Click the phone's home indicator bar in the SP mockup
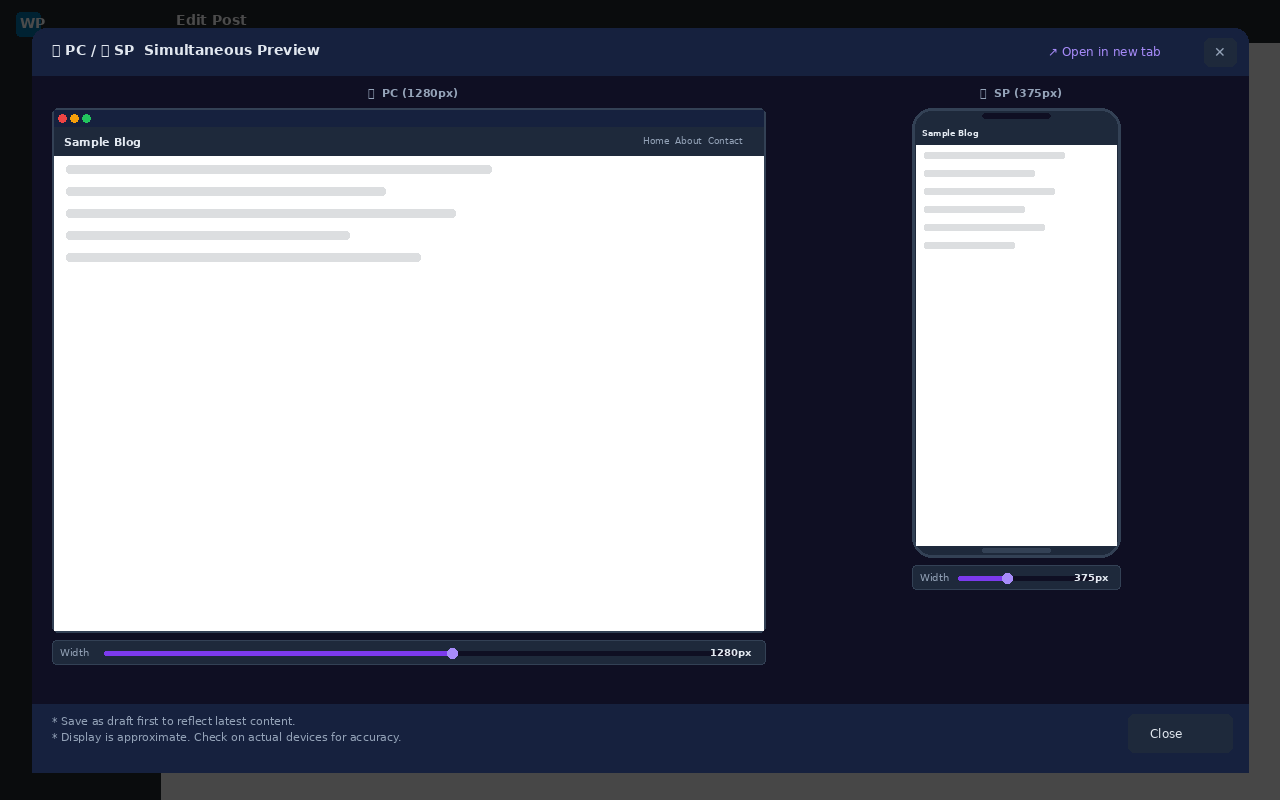 pyautogui.click(x=1017, y=551)
